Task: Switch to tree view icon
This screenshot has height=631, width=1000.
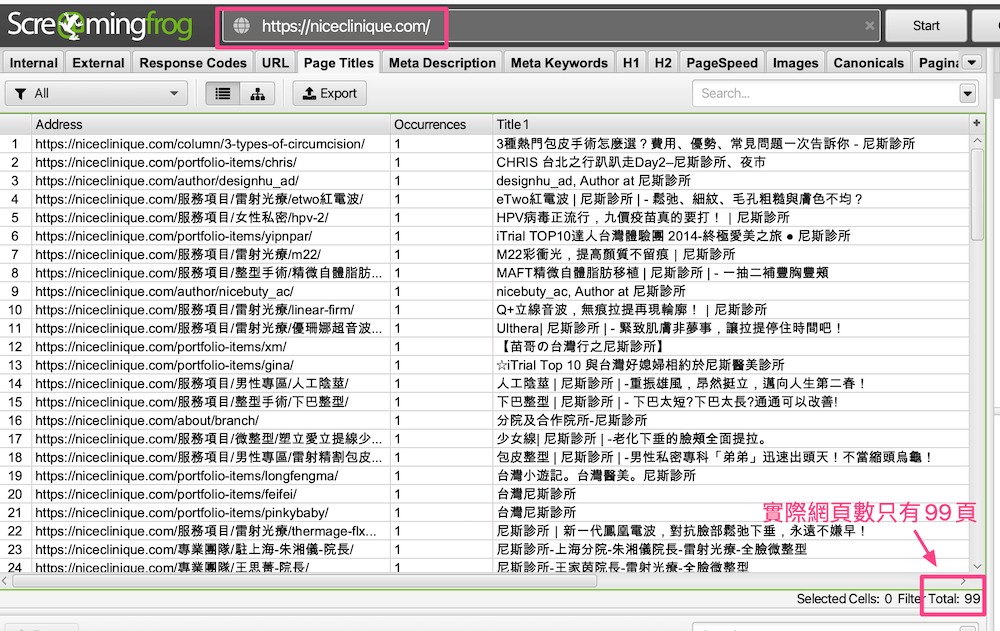Action: [x=258, y=94]
